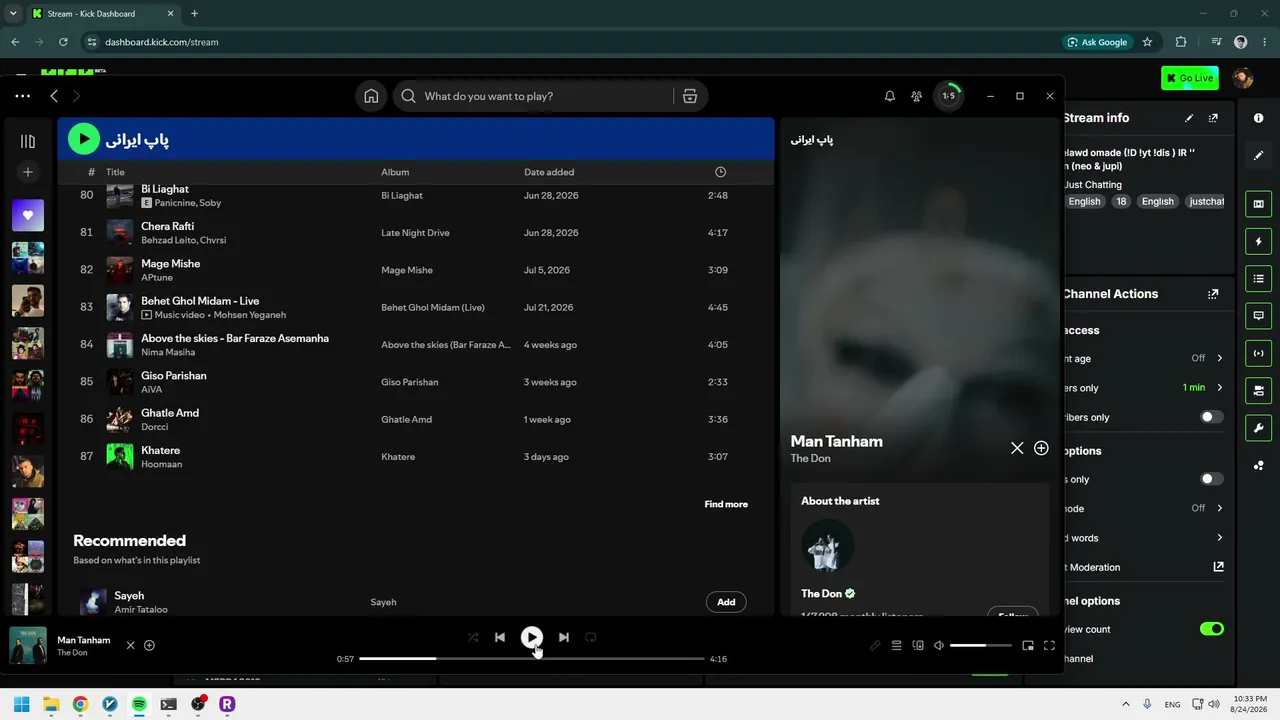Open Spotify from the Windows taskbar
The image size is (1280, 720).
(139, 704)
